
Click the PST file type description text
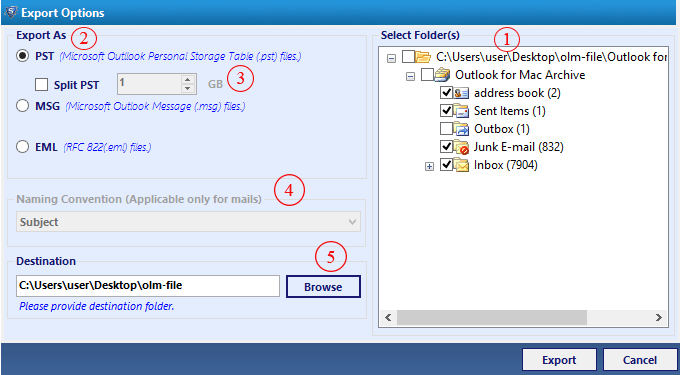pos(180,56)
